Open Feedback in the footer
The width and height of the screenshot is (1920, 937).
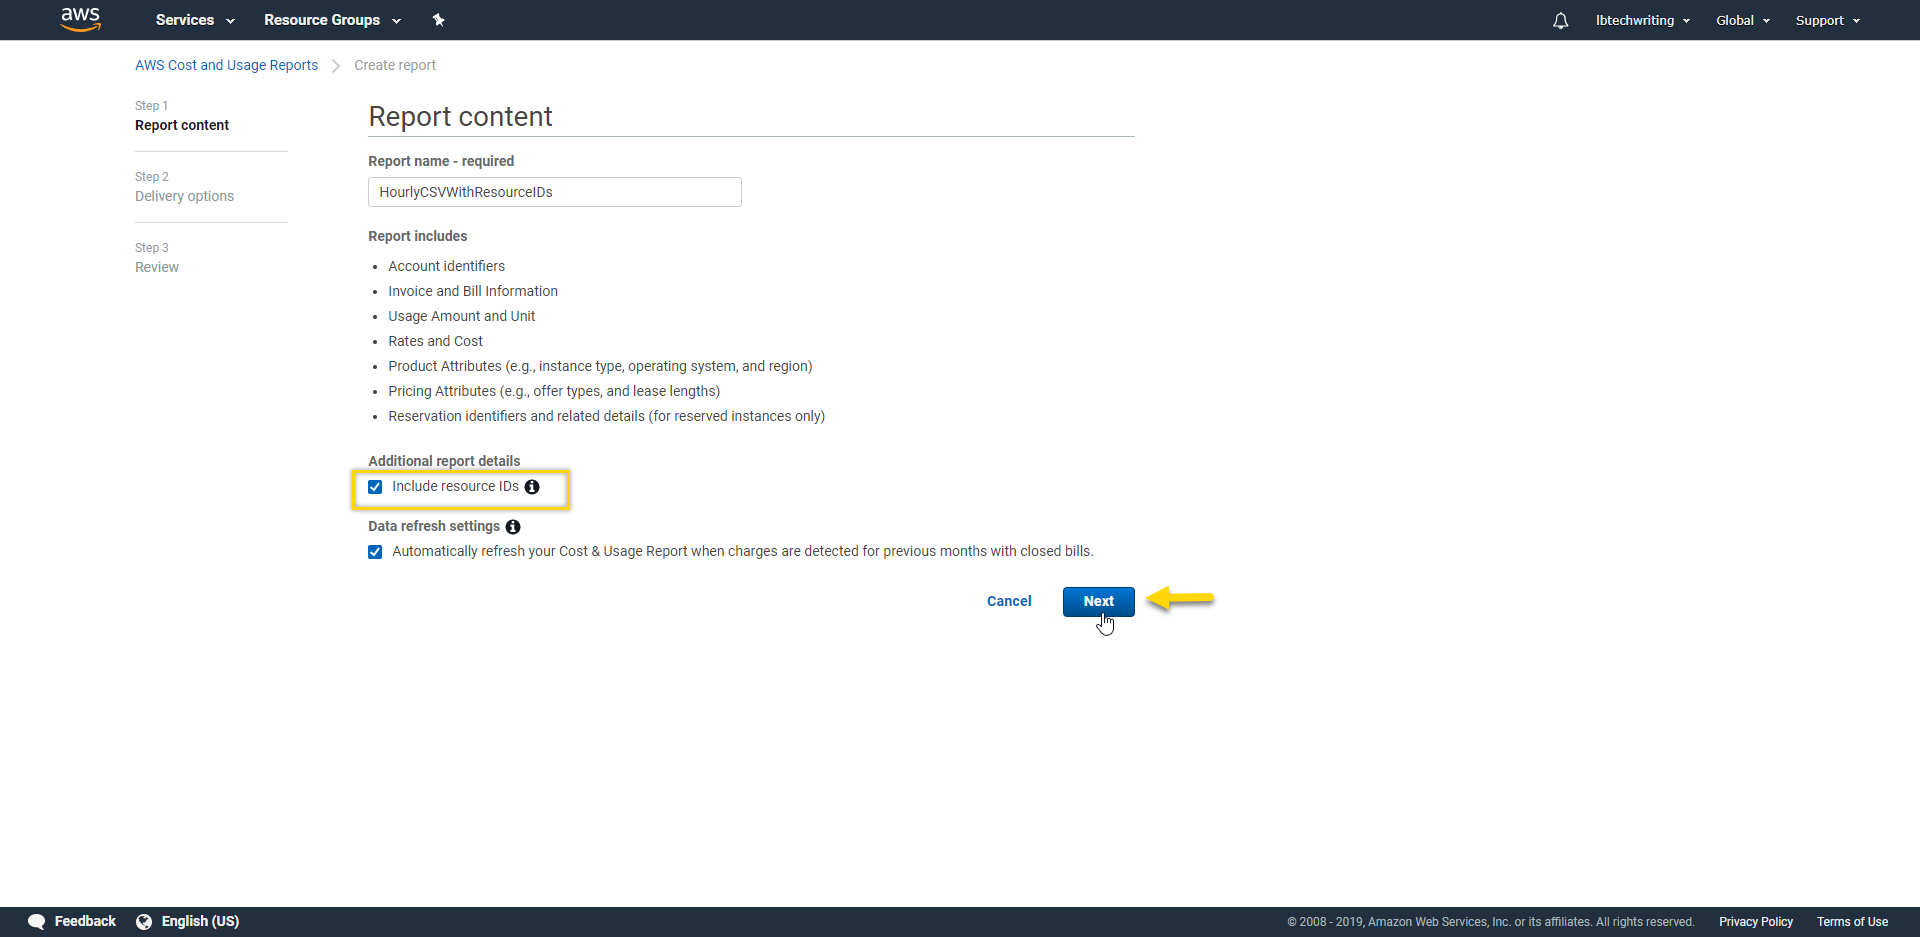point(72,921)
